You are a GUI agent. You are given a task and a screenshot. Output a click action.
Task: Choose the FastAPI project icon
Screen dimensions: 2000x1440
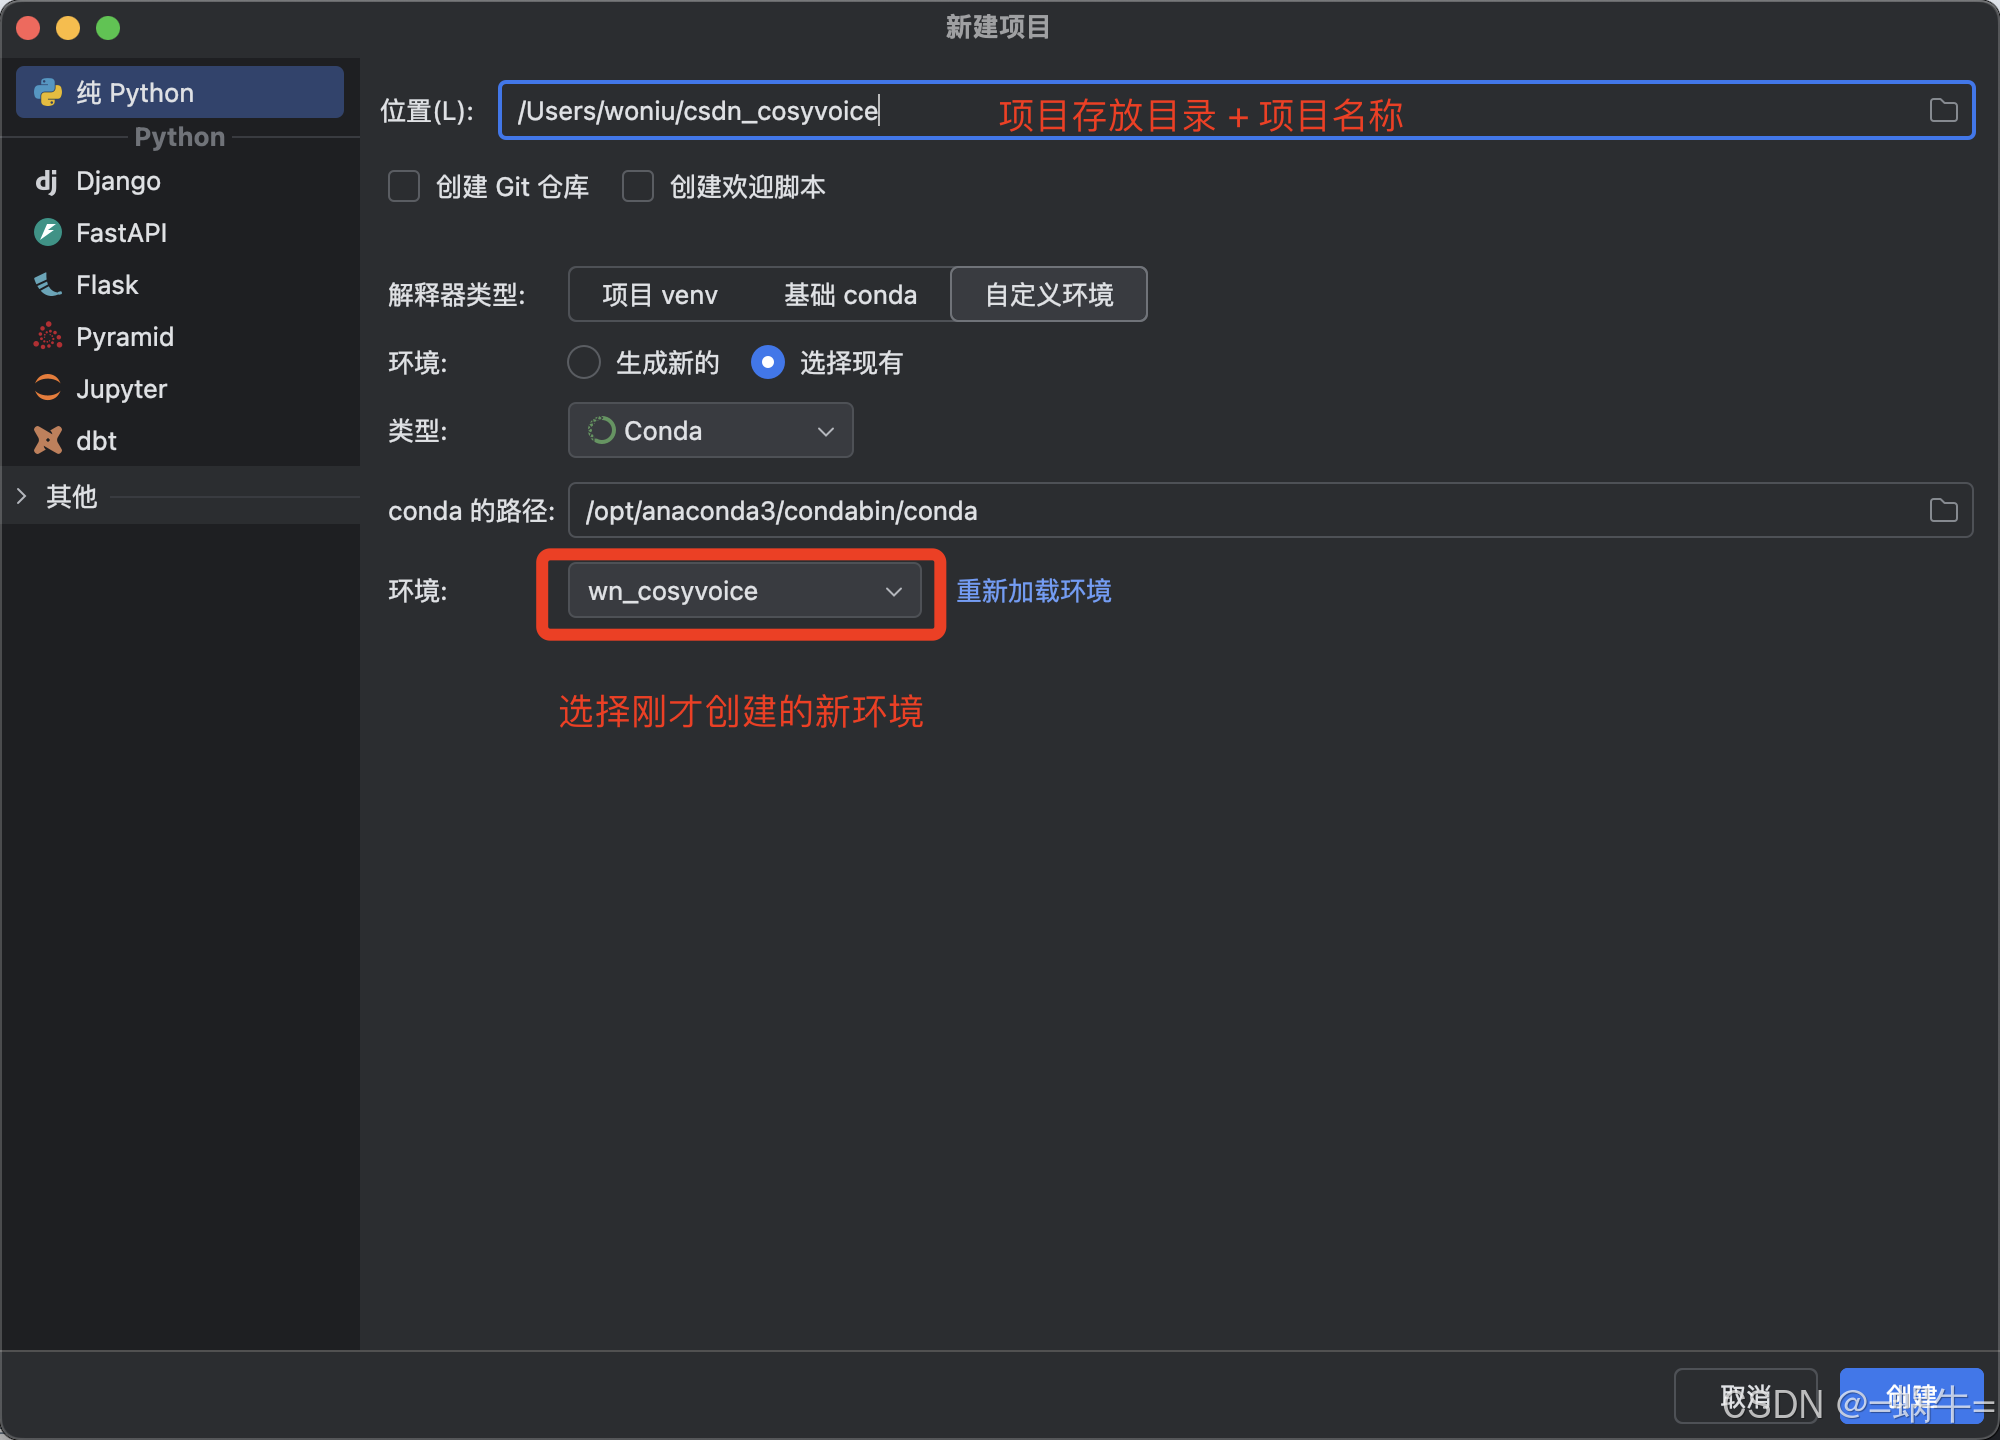pos(47,233)
